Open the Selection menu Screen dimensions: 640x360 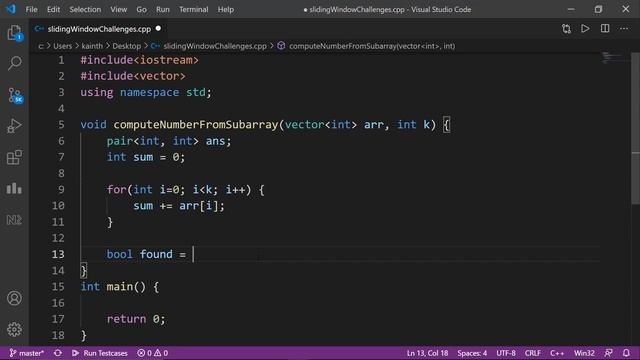pyautogui.click(x=85, y=9)
